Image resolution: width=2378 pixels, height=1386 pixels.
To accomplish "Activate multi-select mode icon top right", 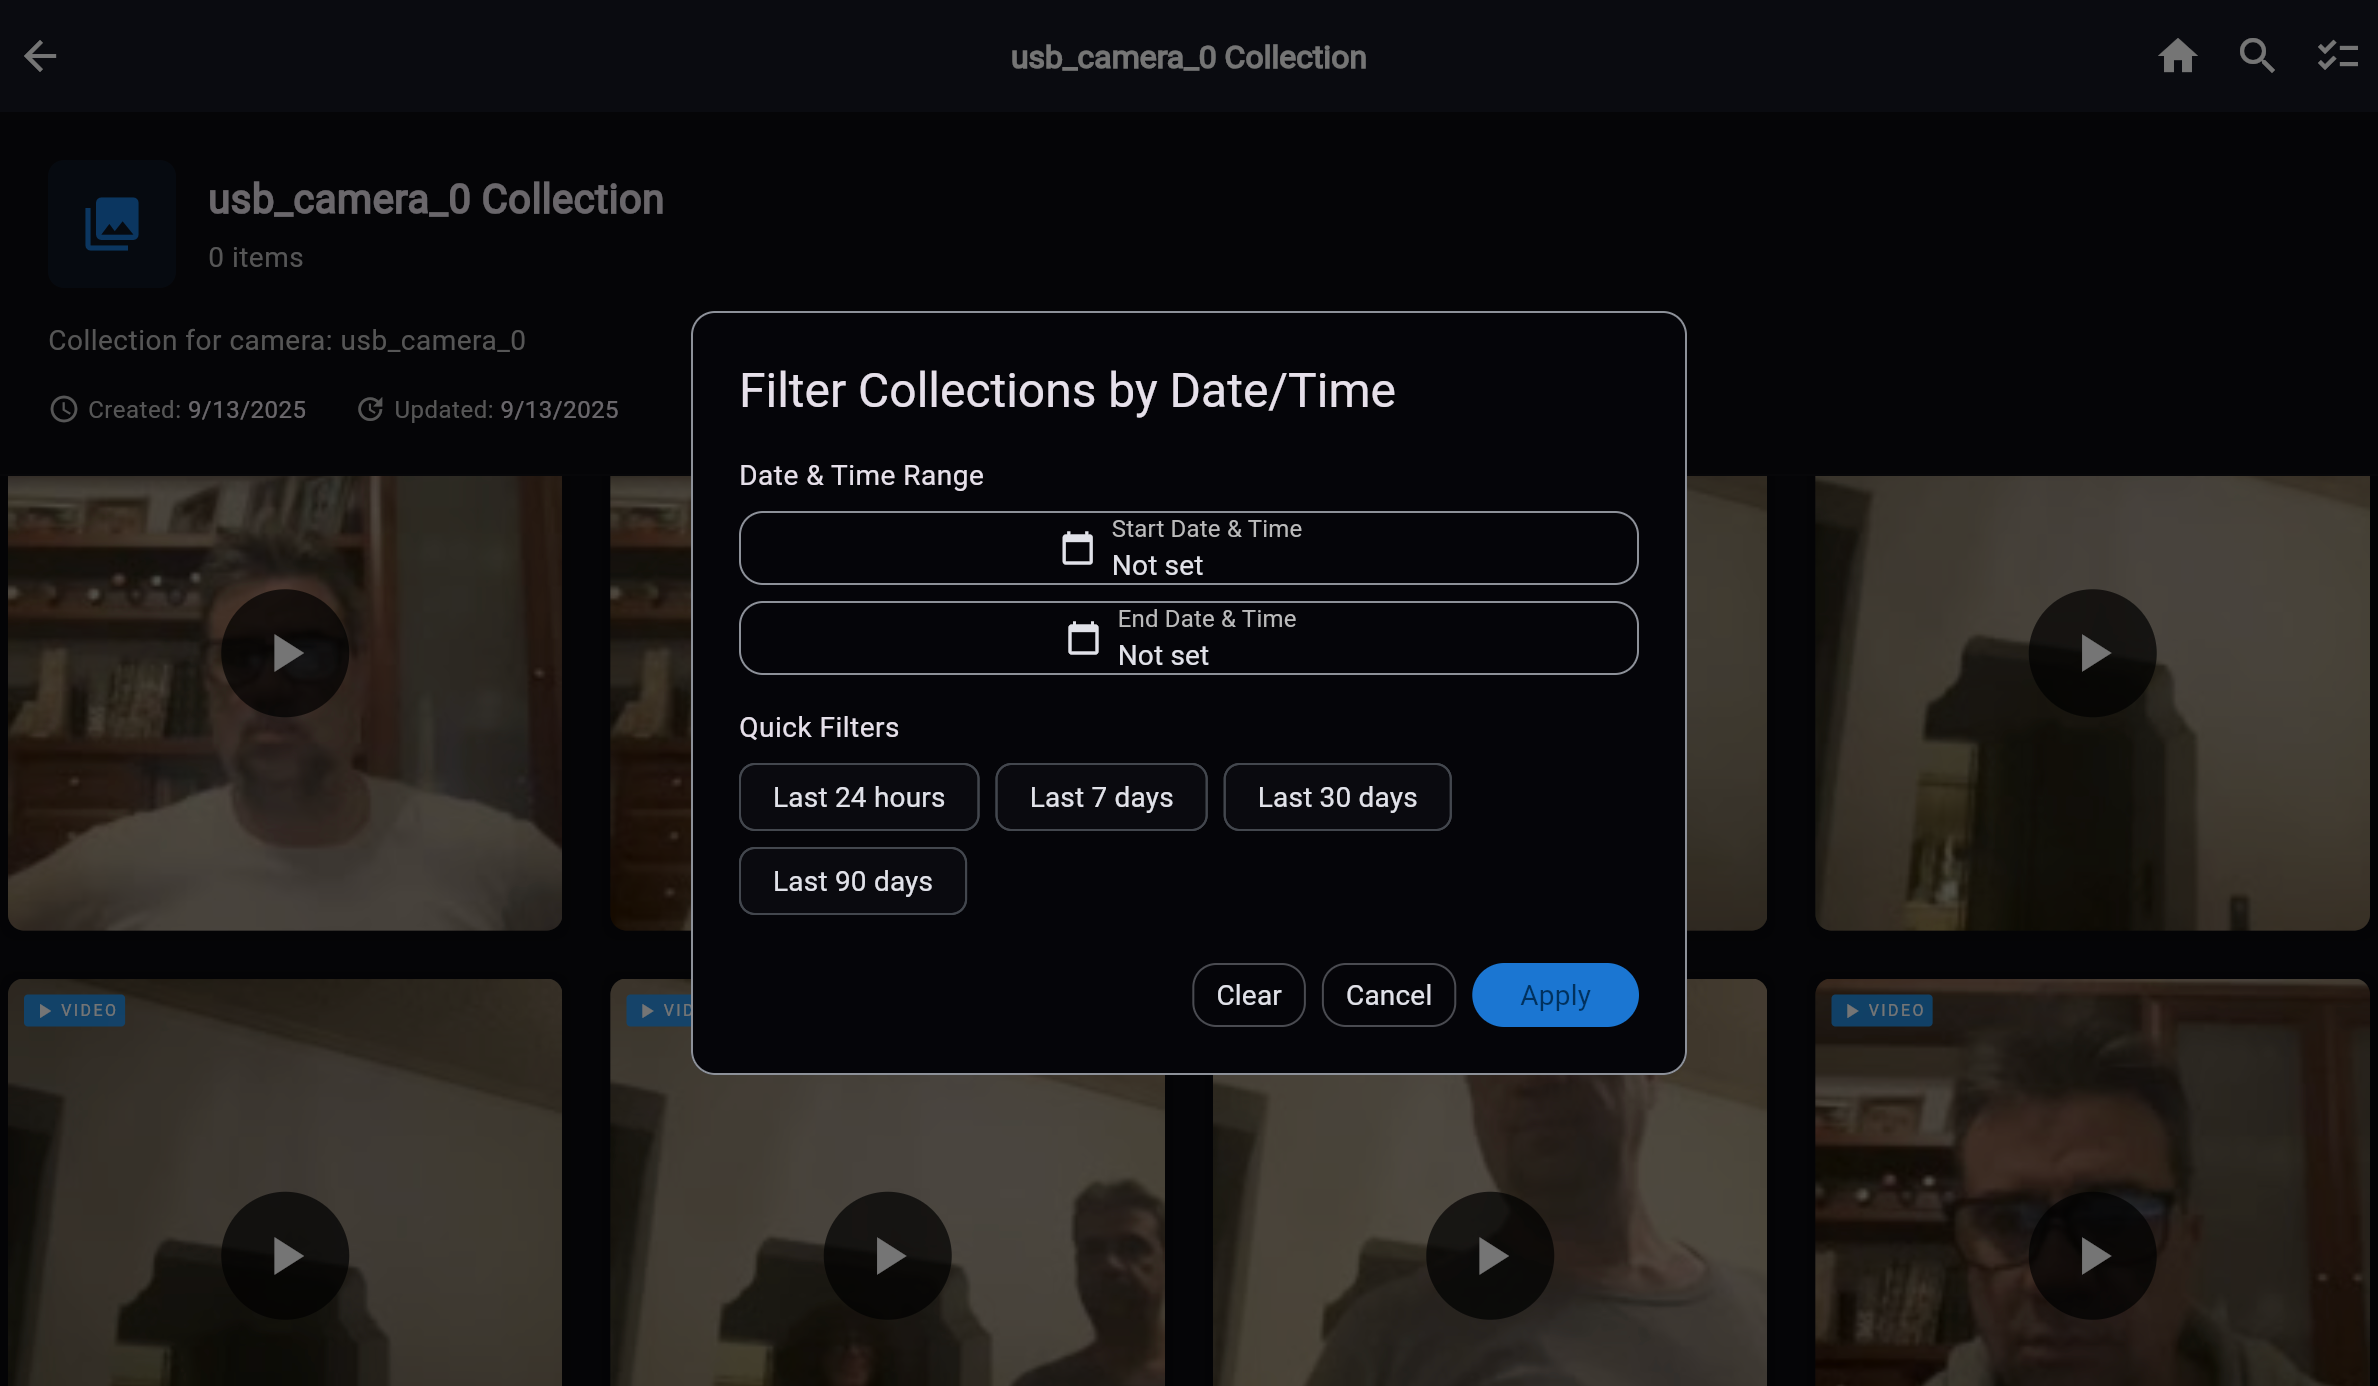I will (2336, 56).
